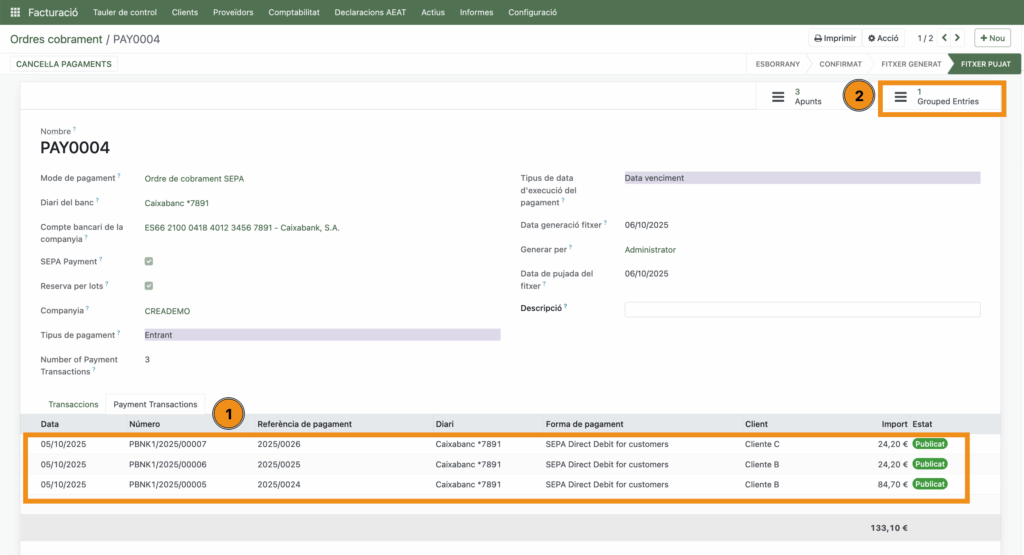
Task: Toggle the Reserva per lots checkbox
Action: (x=149, y=286)
